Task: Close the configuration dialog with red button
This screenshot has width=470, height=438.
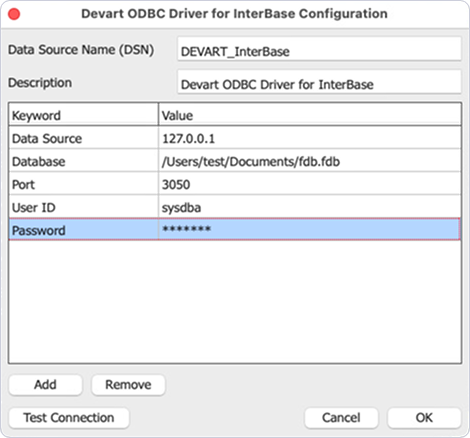Action: point(14,14)
